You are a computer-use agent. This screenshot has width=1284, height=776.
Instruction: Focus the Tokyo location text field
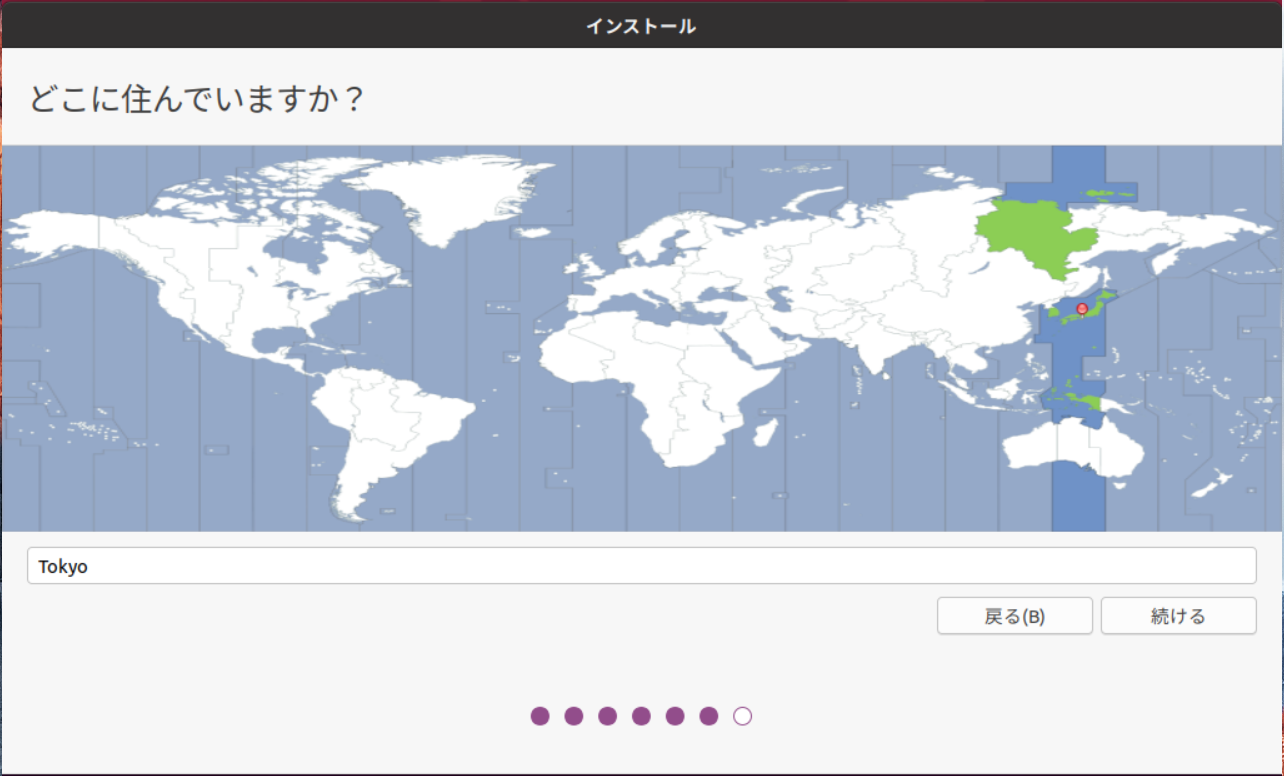[641, 566]
